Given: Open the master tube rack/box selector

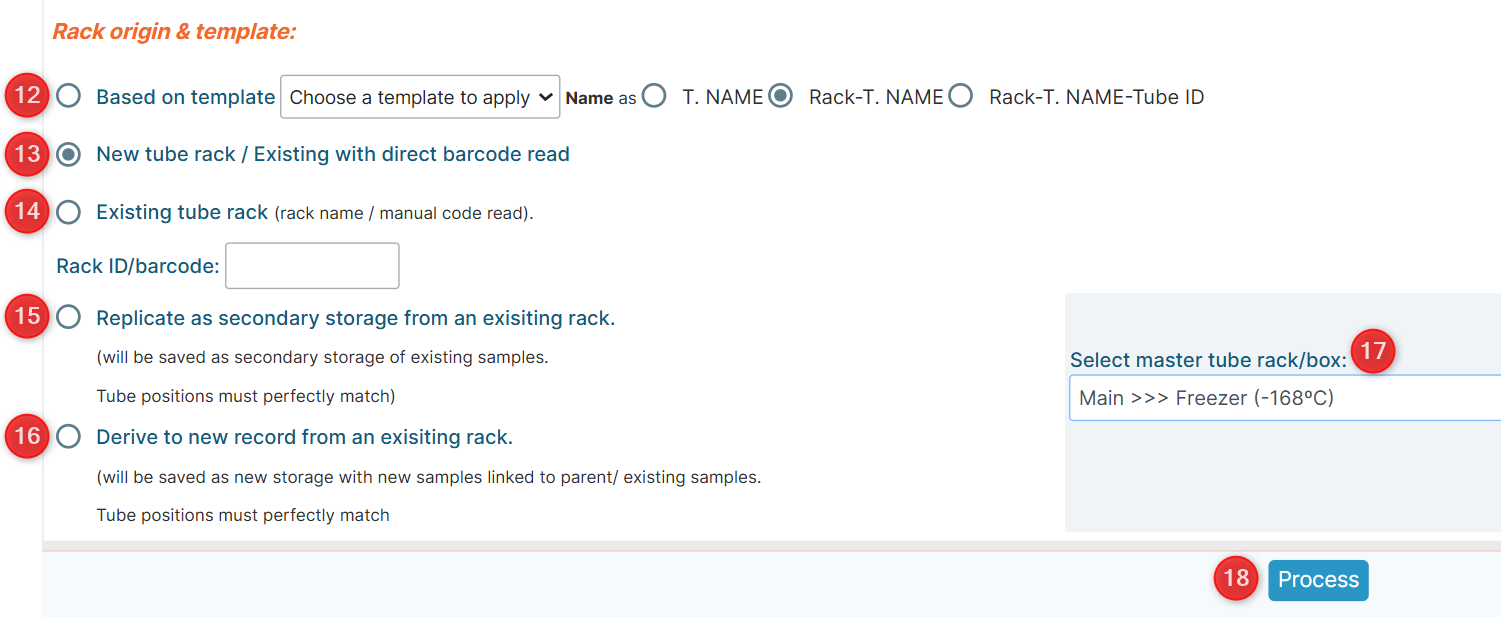Looking at the screenshot, I should click(1285, 398).
